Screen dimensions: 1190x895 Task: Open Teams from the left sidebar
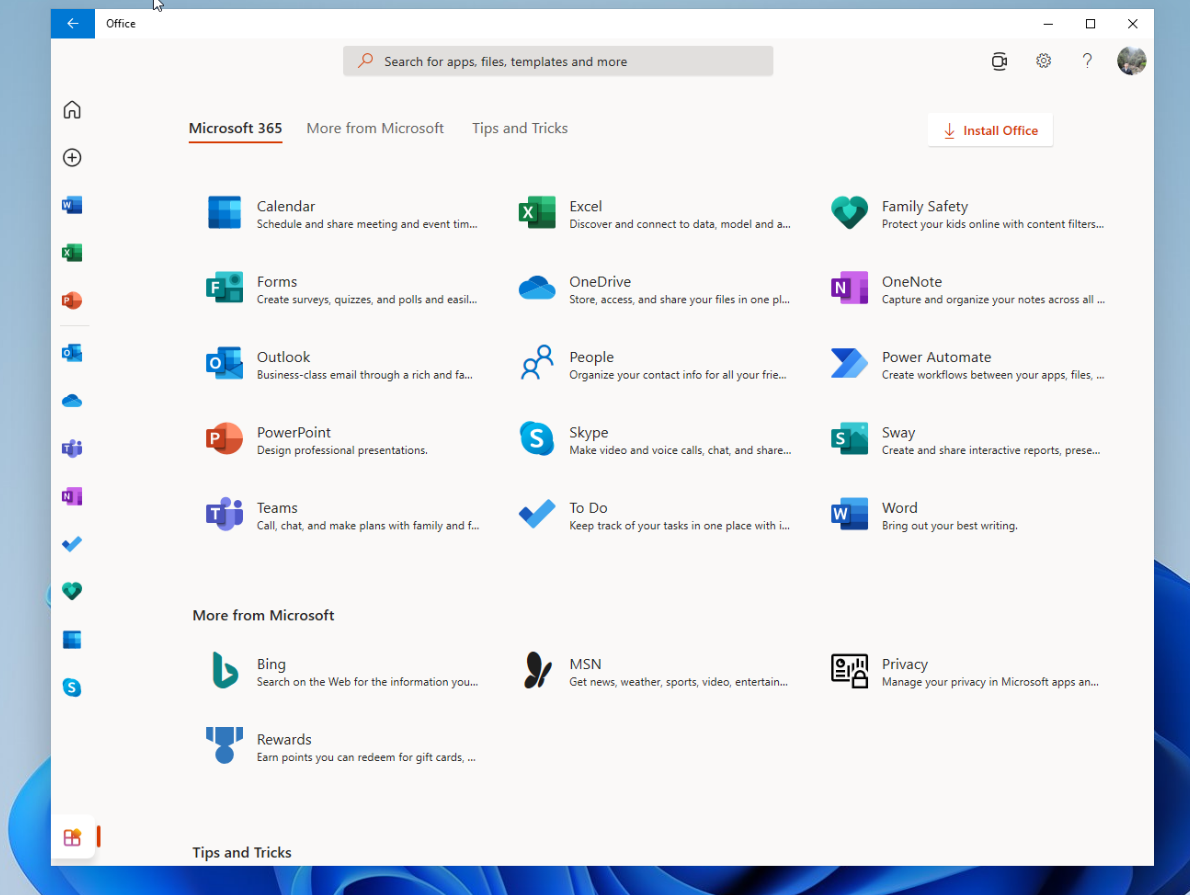pyautogui.click(x=72, y=448)
